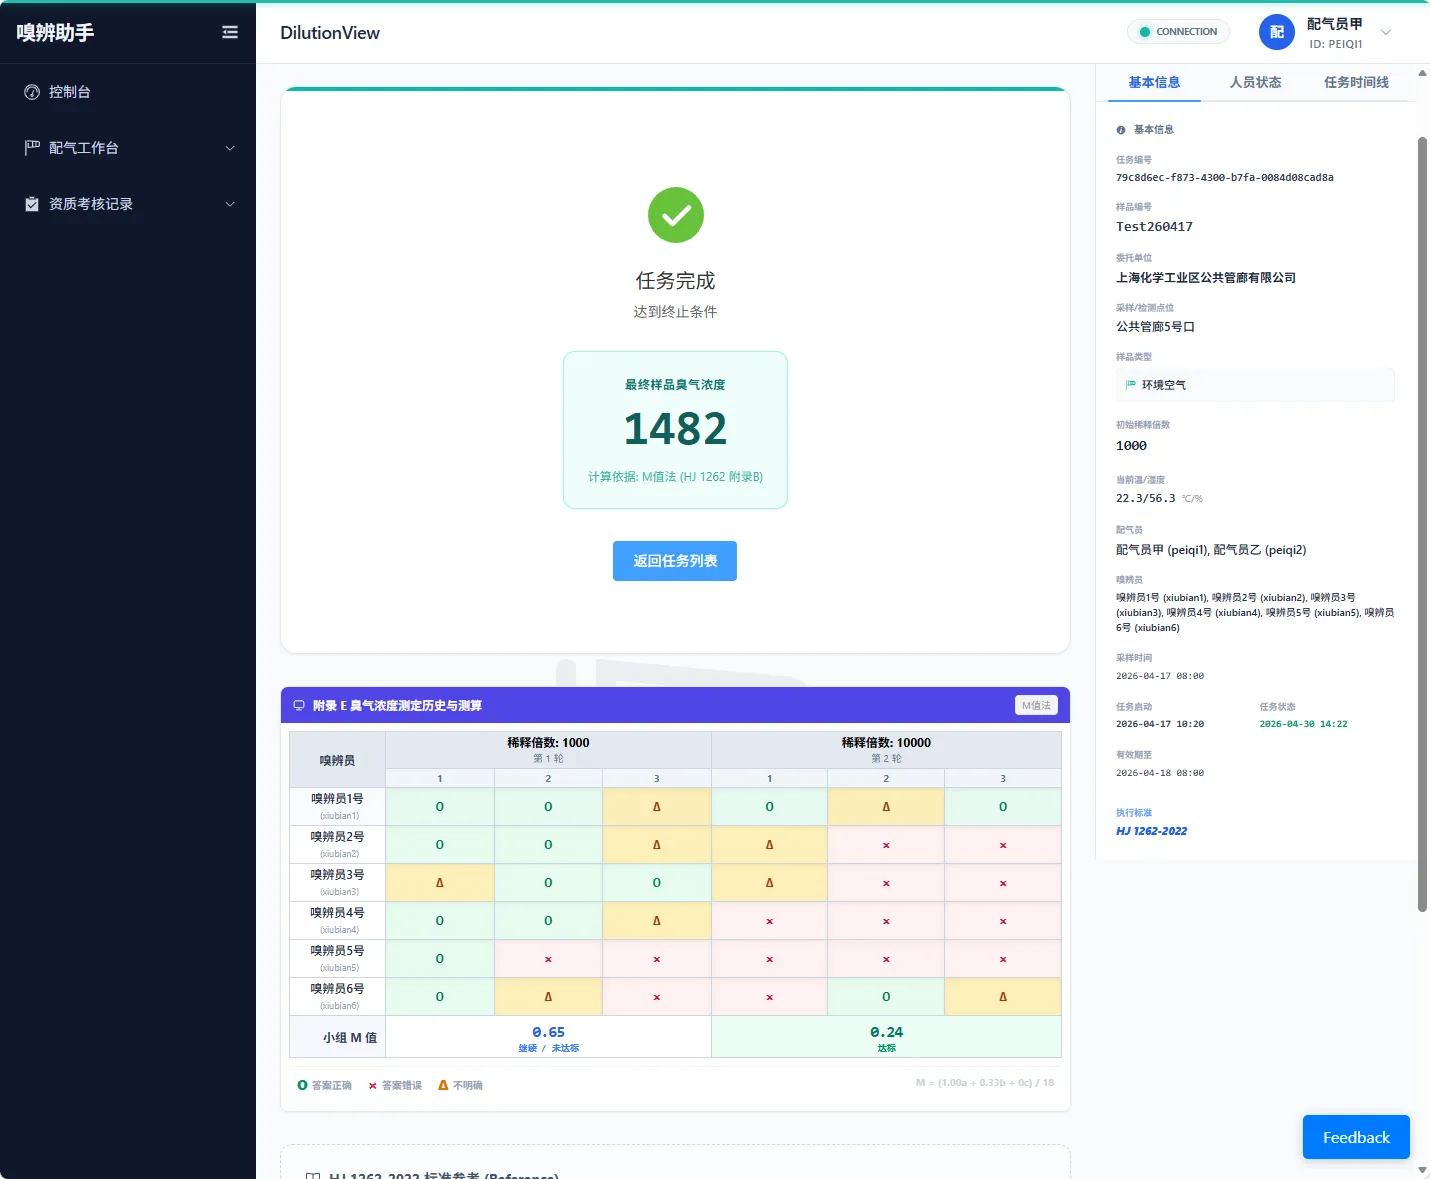This screenshot has height=1179, width=1430.
Task: Click the CONNECTION status indicator
Action: (1178, 32)
